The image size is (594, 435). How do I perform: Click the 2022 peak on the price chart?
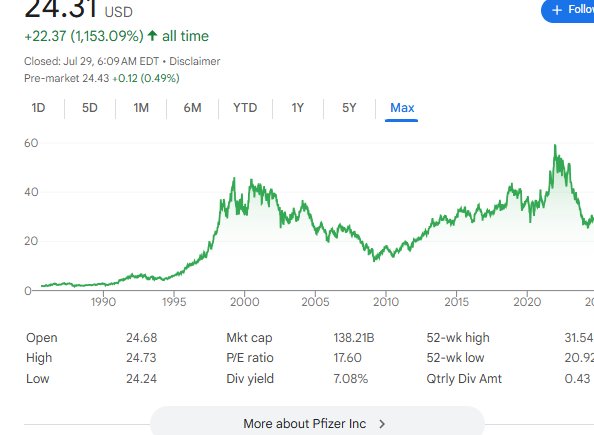click(x=555, y=145)
